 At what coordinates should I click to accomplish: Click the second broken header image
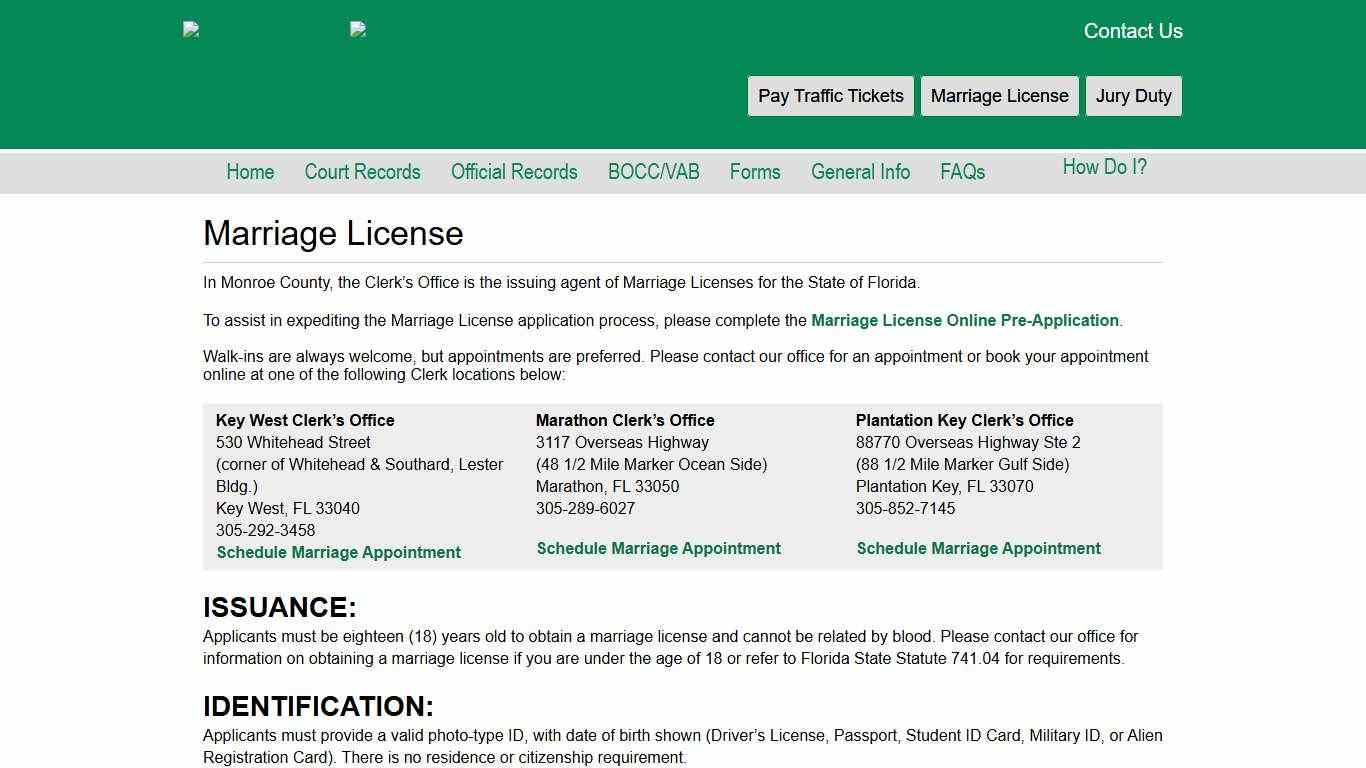point(360,30)
